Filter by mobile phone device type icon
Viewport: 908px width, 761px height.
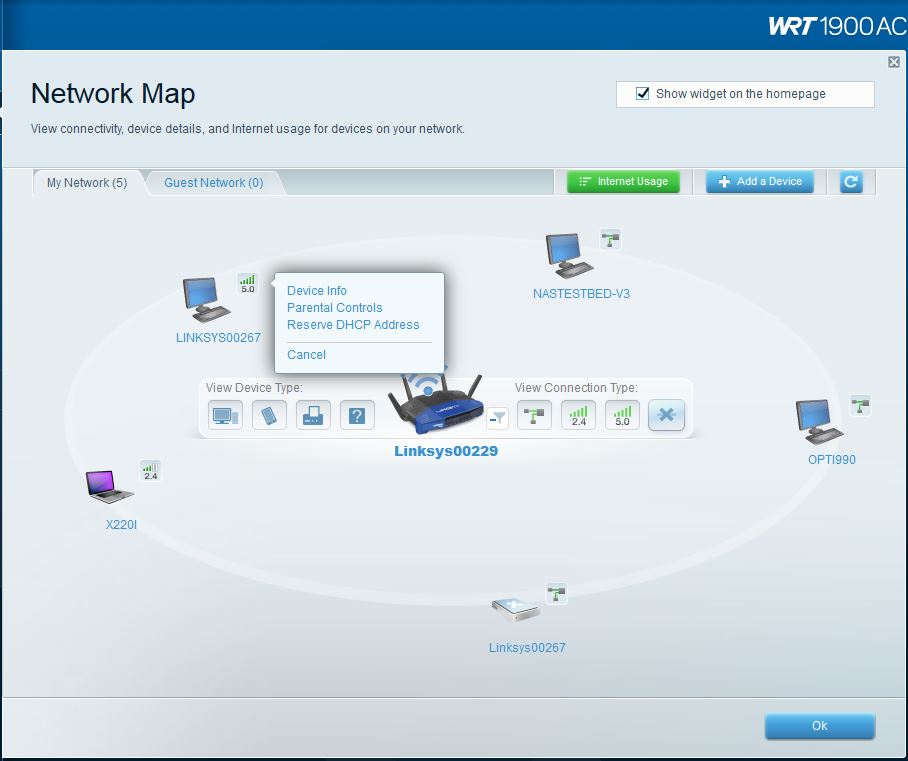pyautogui.click(x=269, y=415)
